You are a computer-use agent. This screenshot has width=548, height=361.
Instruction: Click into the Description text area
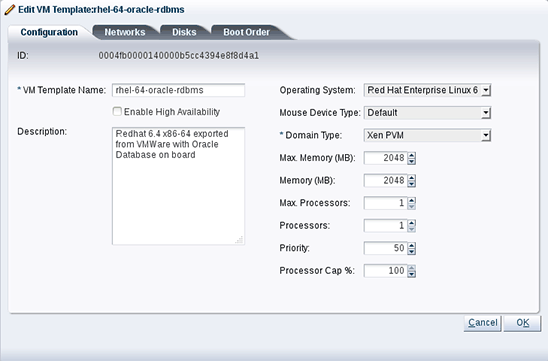coord(178,186)
